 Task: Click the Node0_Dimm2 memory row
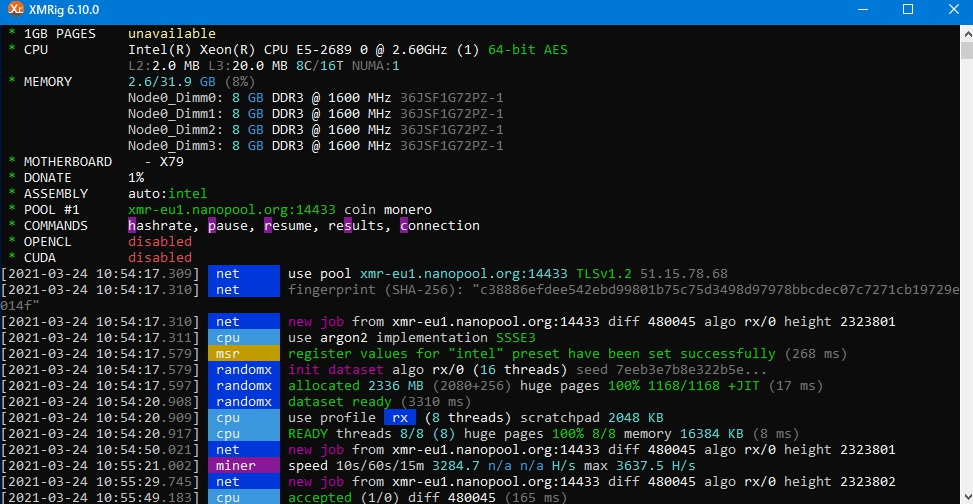click(315, 130)
